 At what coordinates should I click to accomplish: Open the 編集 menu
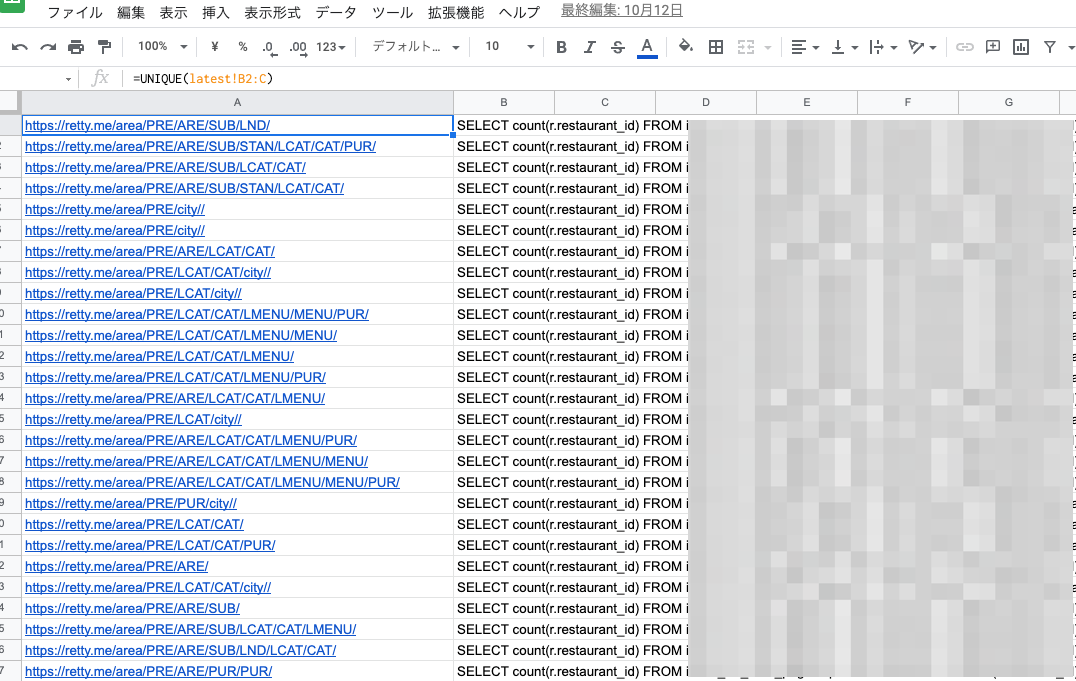130,12
